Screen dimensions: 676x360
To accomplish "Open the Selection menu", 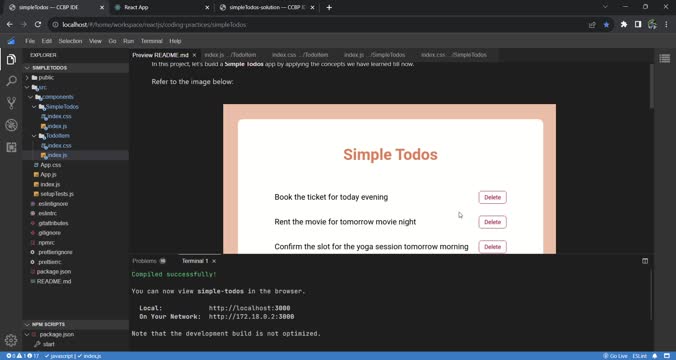I will [70, 41].
